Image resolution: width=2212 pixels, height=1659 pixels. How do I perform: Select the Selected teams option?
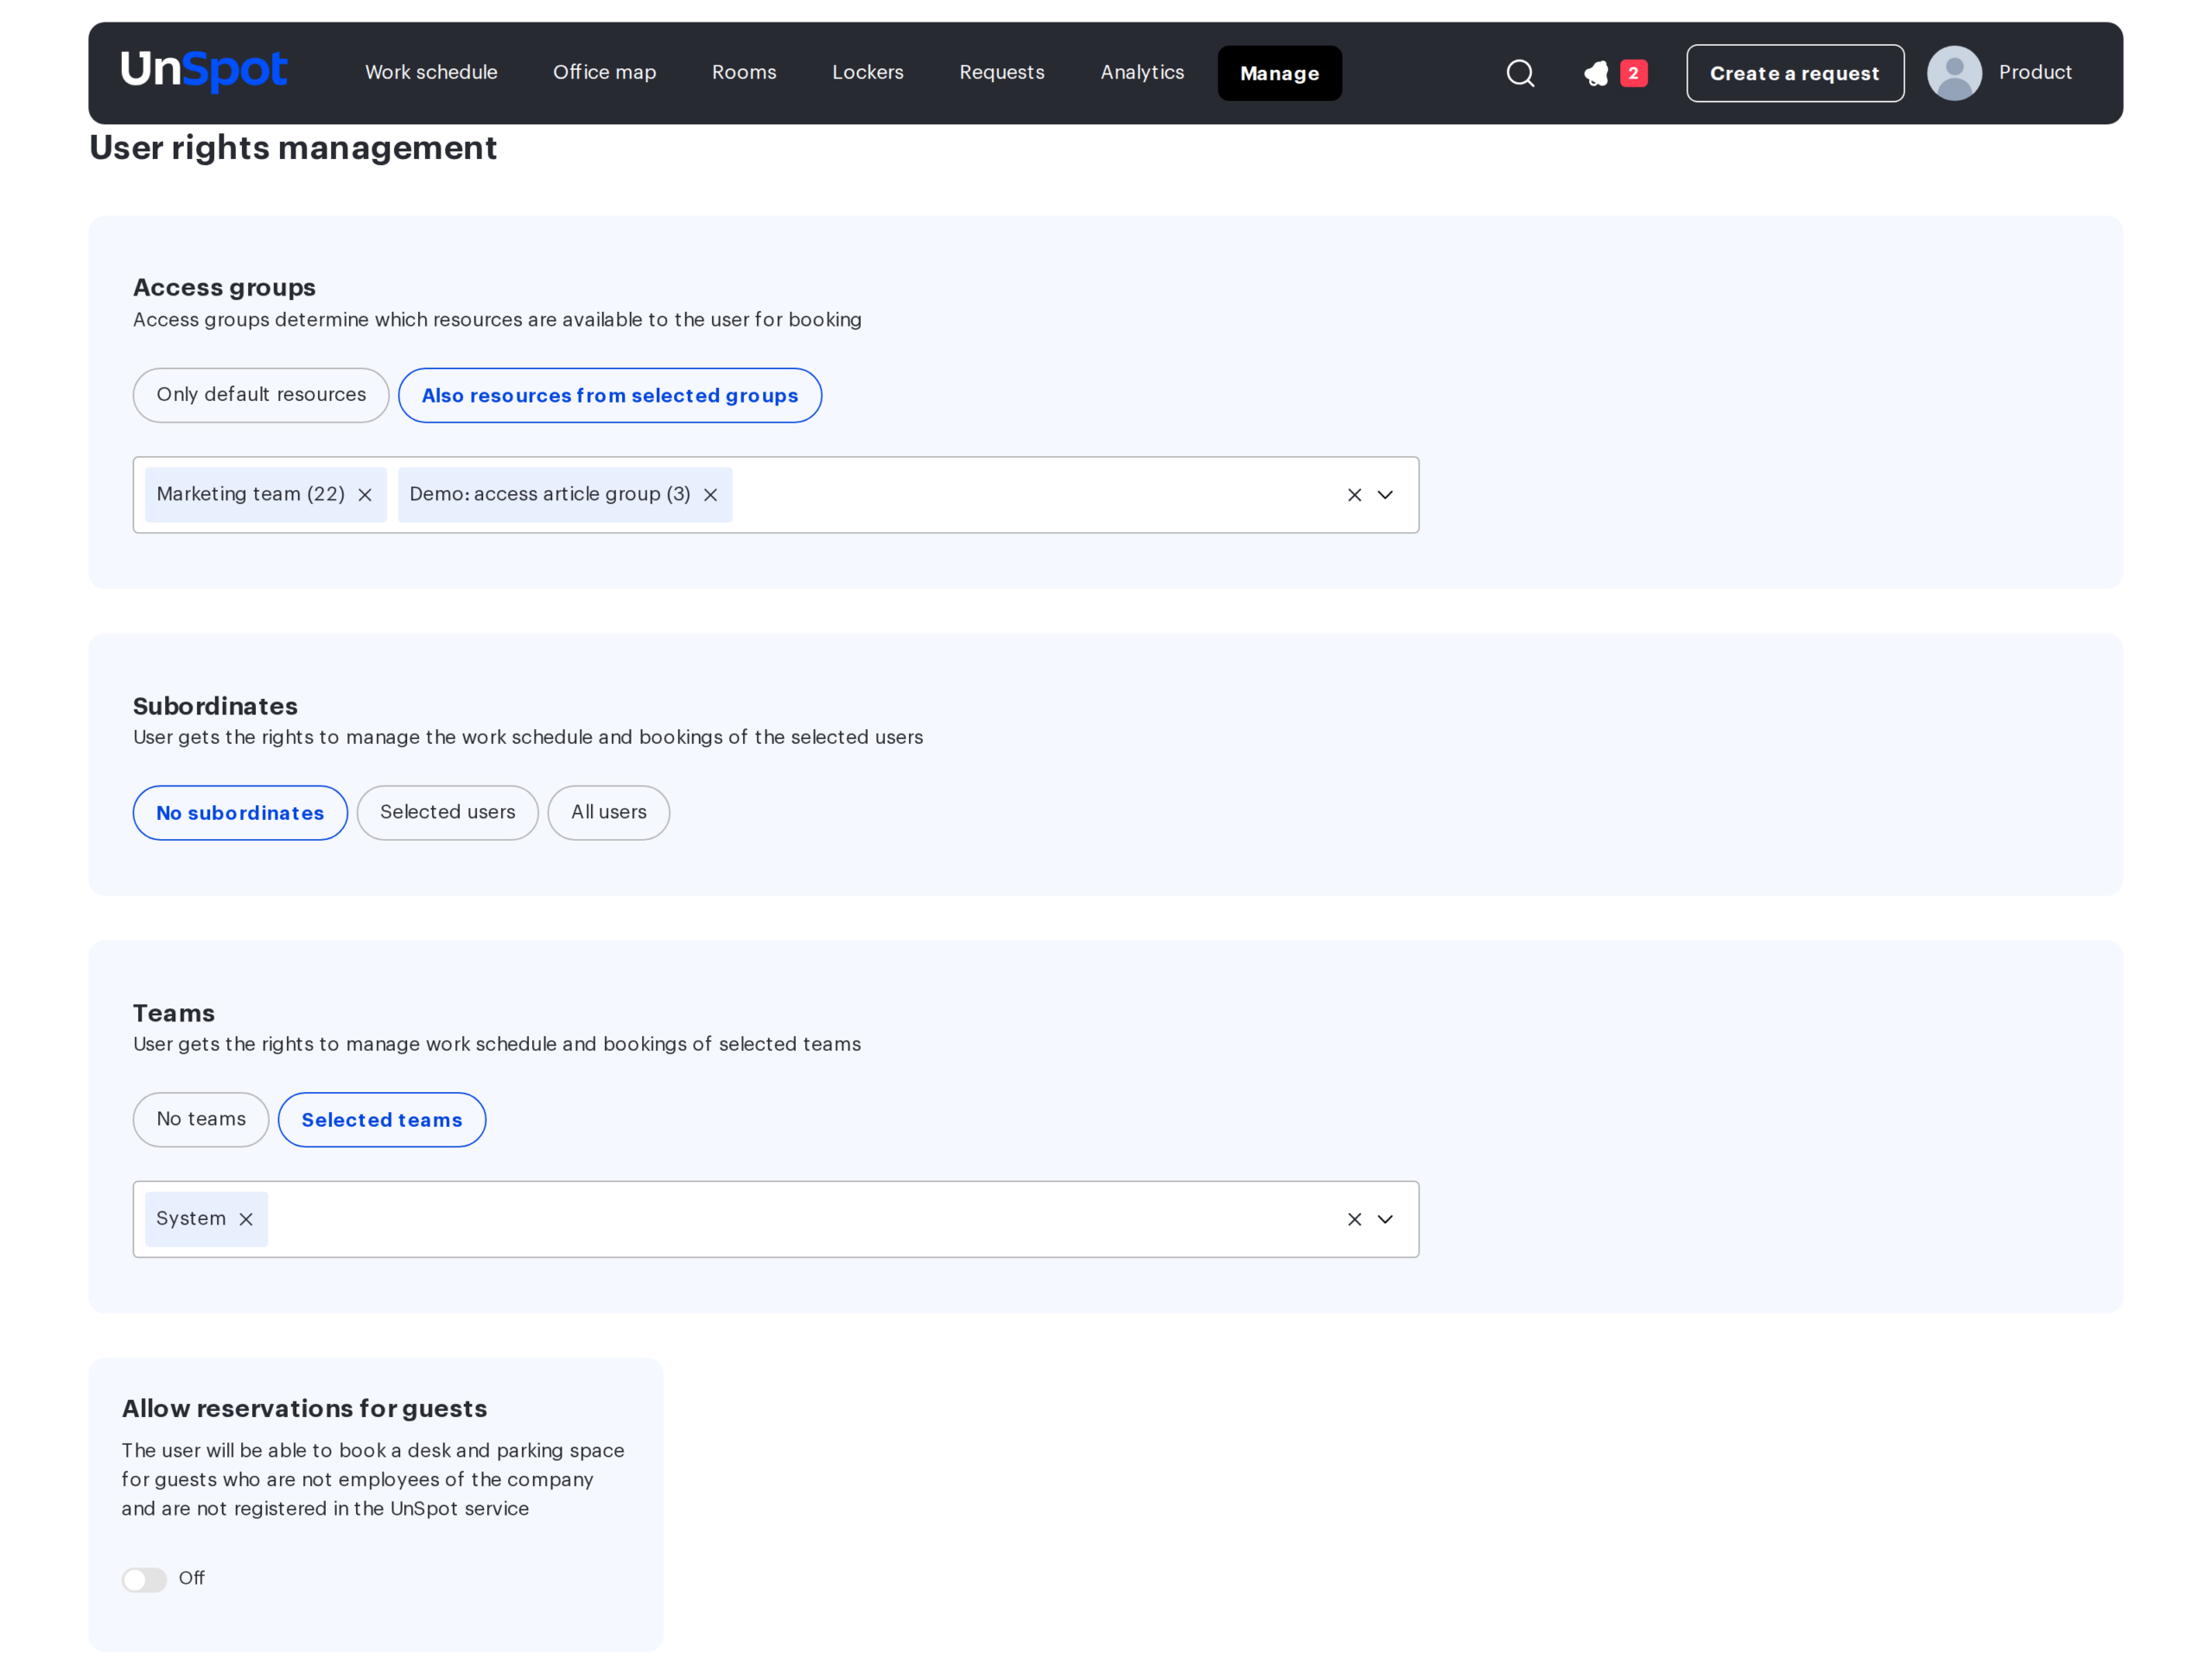(x=382, y=1119)
